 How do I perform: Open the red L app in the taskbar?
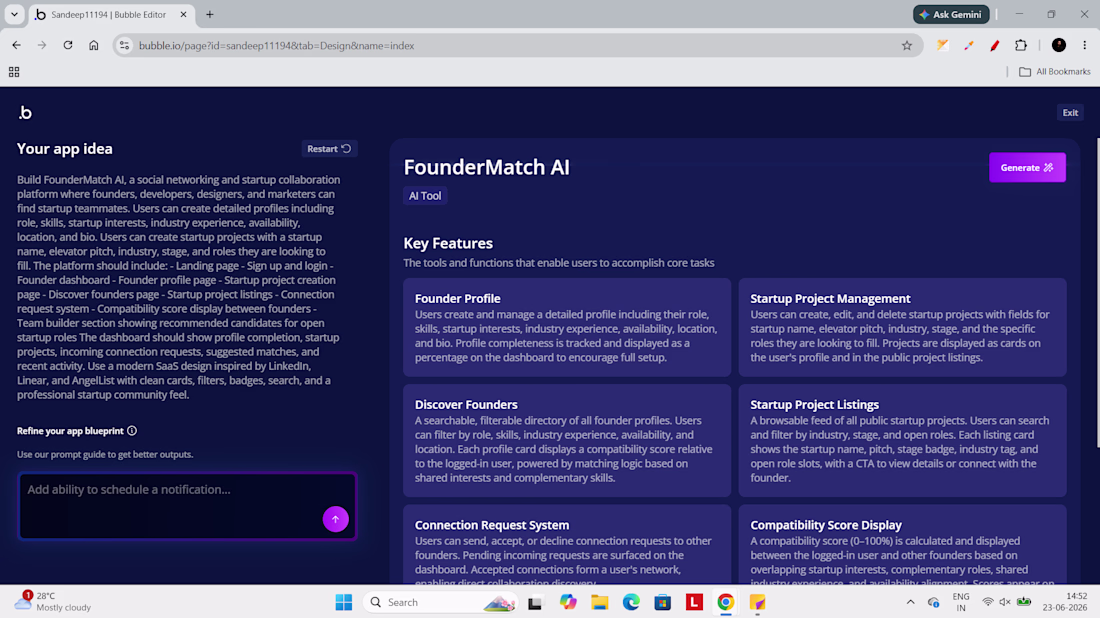pyautogui.click(x=694, y=602)
